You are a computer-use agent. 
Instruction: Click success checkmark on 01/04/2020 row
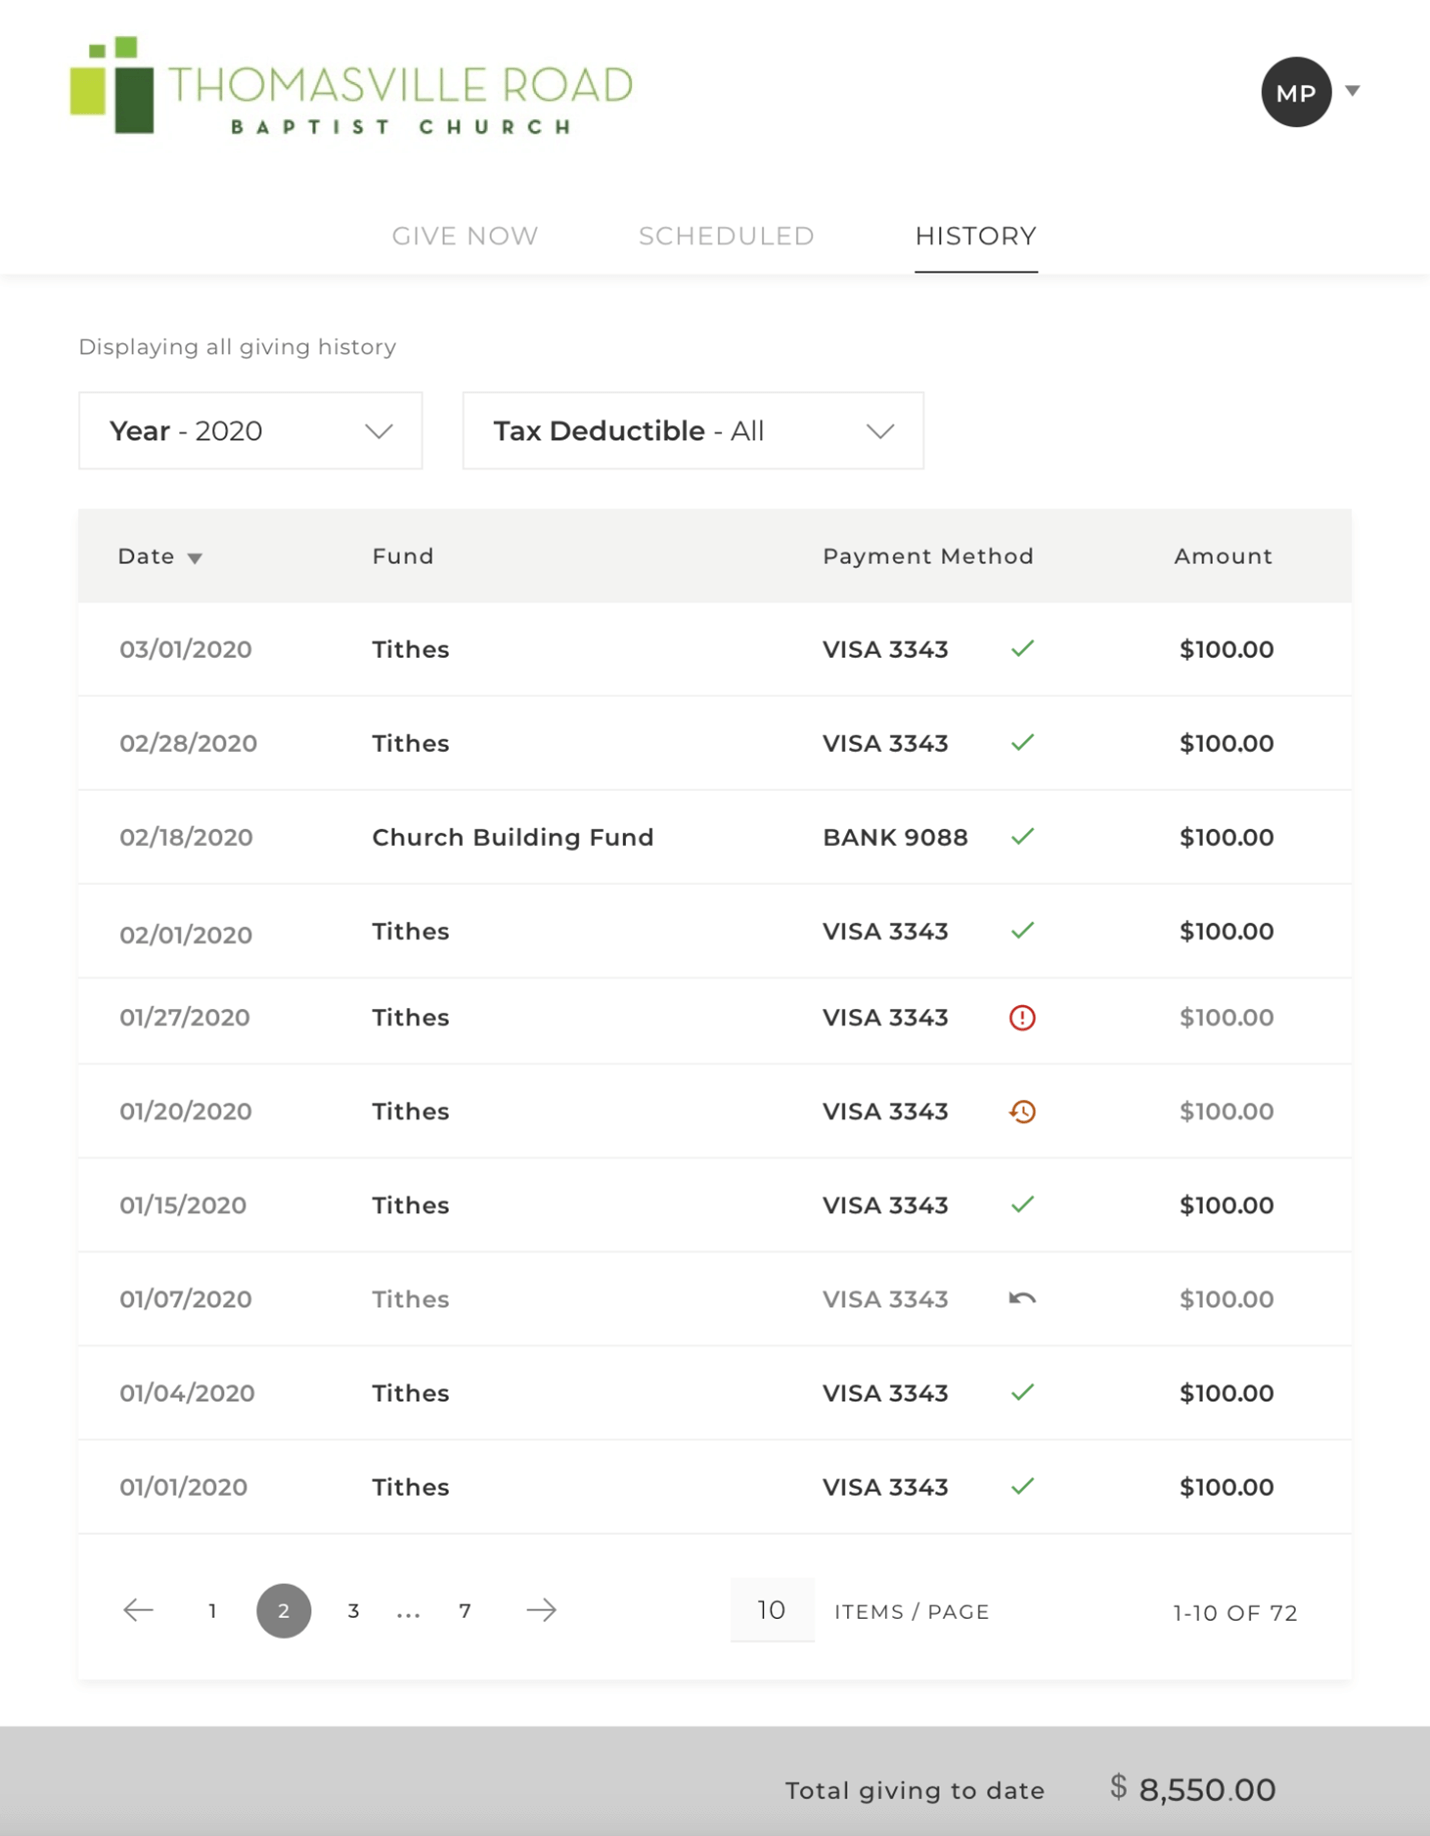(1022, 1393)
